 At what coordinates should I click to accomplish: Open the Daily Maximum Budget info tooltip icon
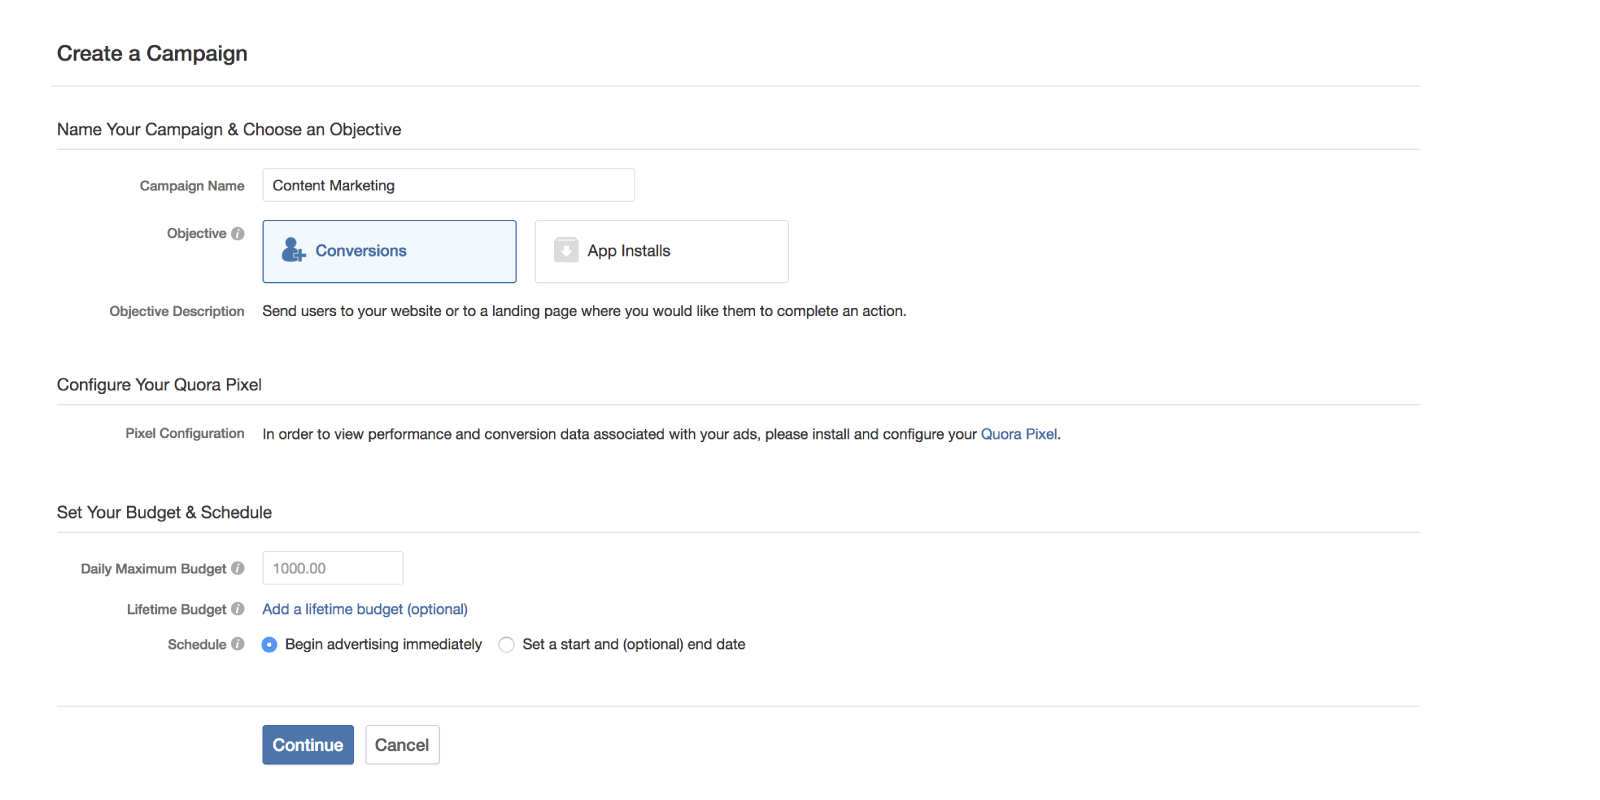coord(238,568)
